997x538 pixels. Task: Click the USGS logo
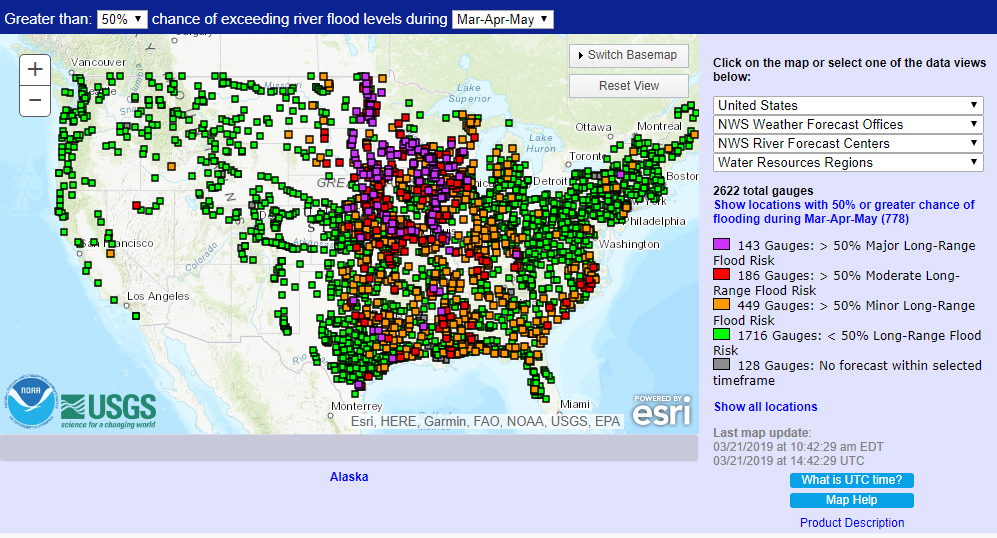coord(108,408)
